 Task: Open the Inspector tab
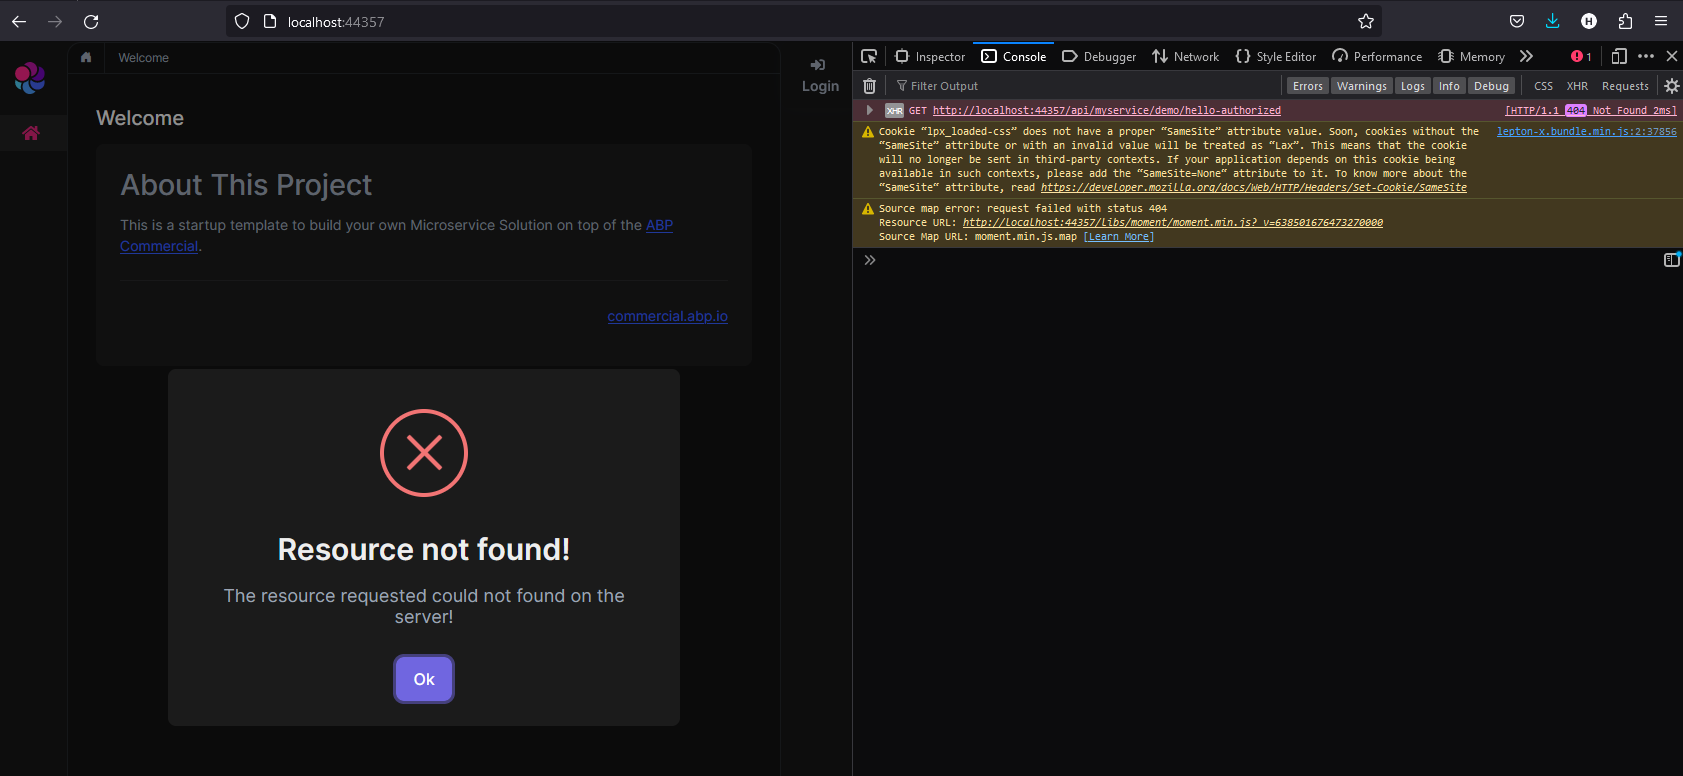point(930,57)
